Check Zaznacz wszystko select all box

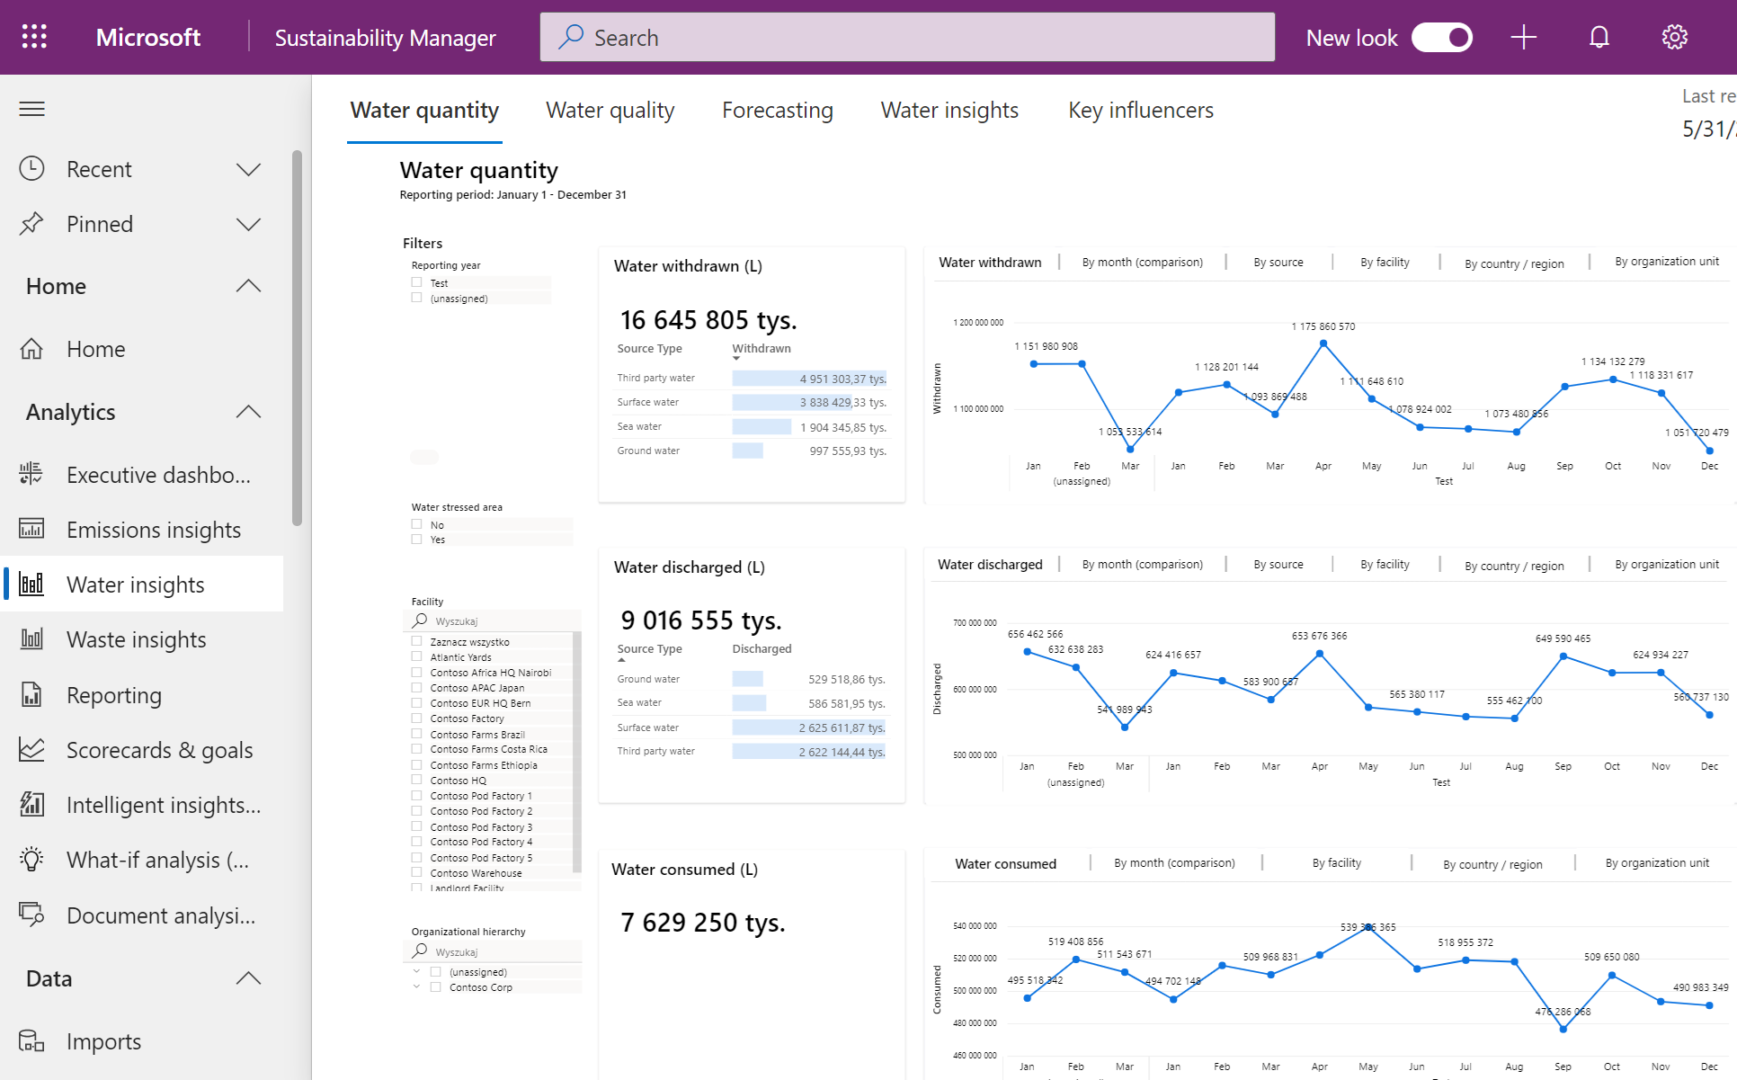click(x=417, y=642)
